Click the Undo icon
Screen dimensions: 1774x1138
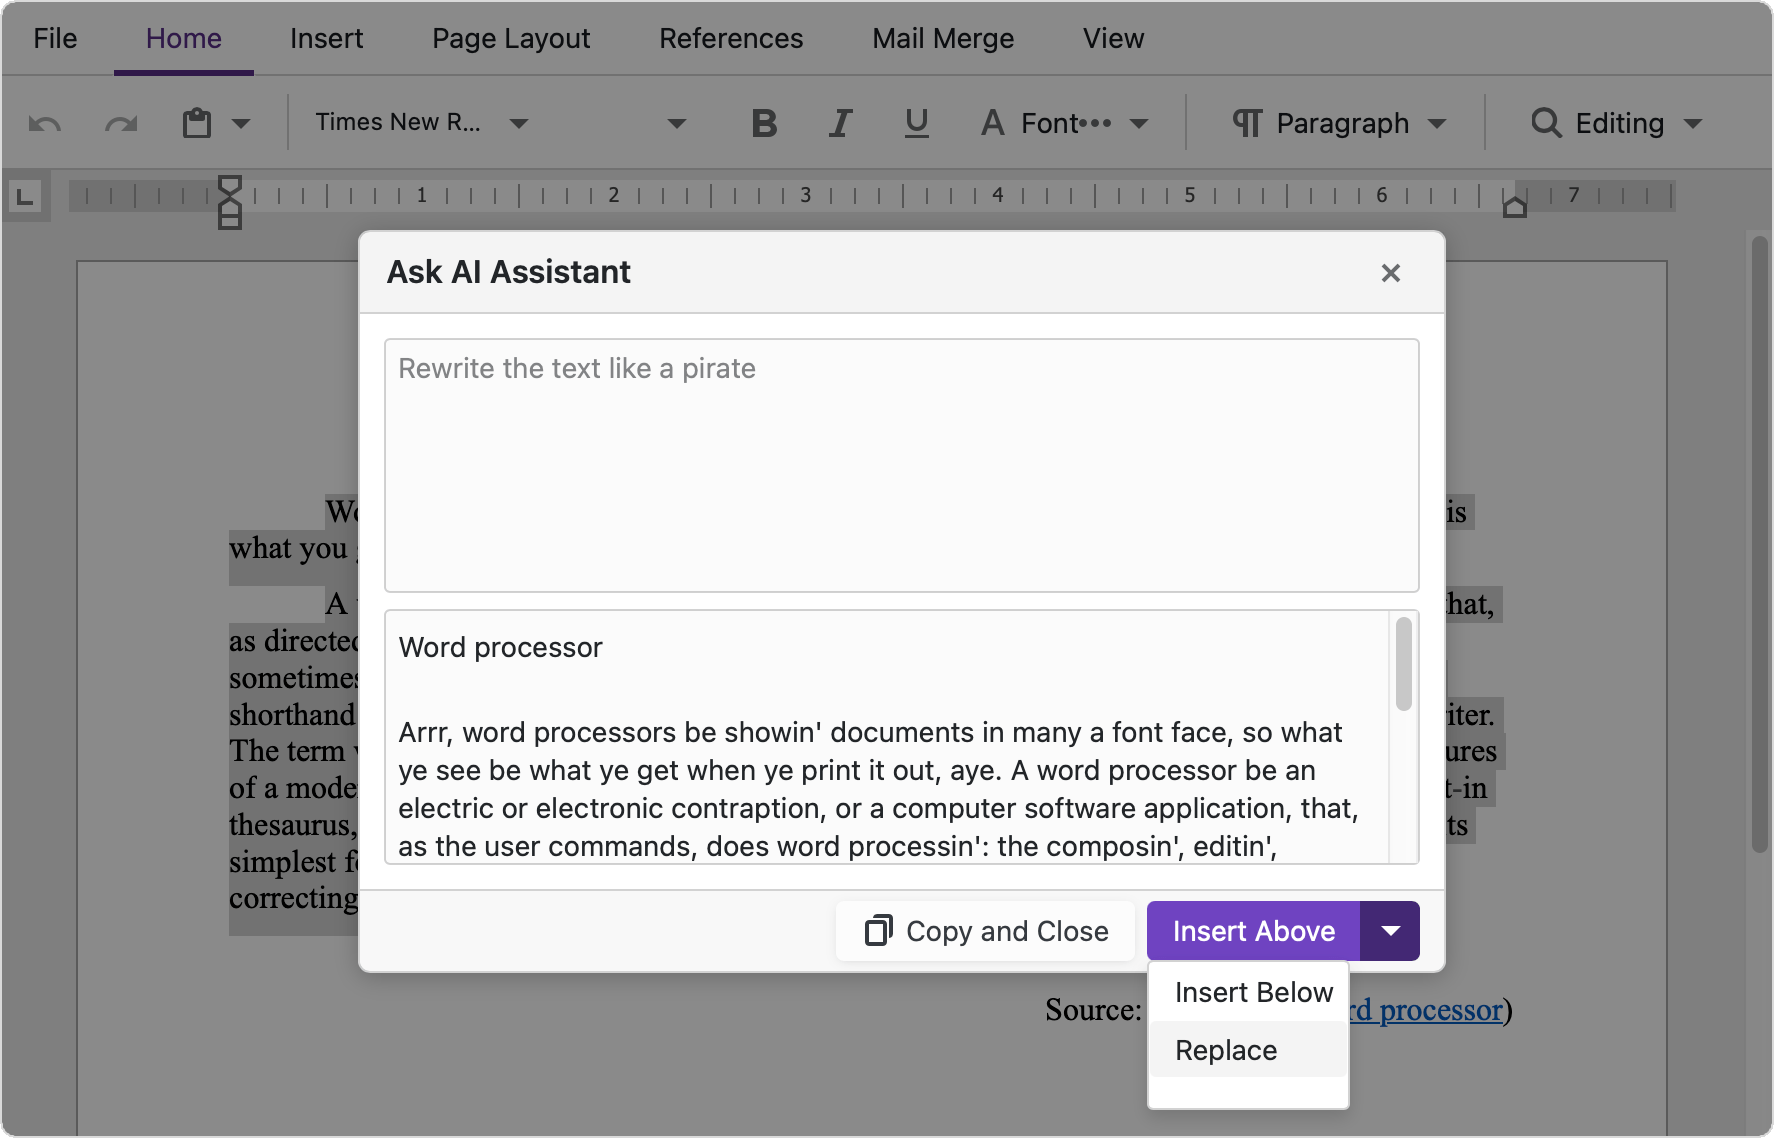(x=44, y=122)
